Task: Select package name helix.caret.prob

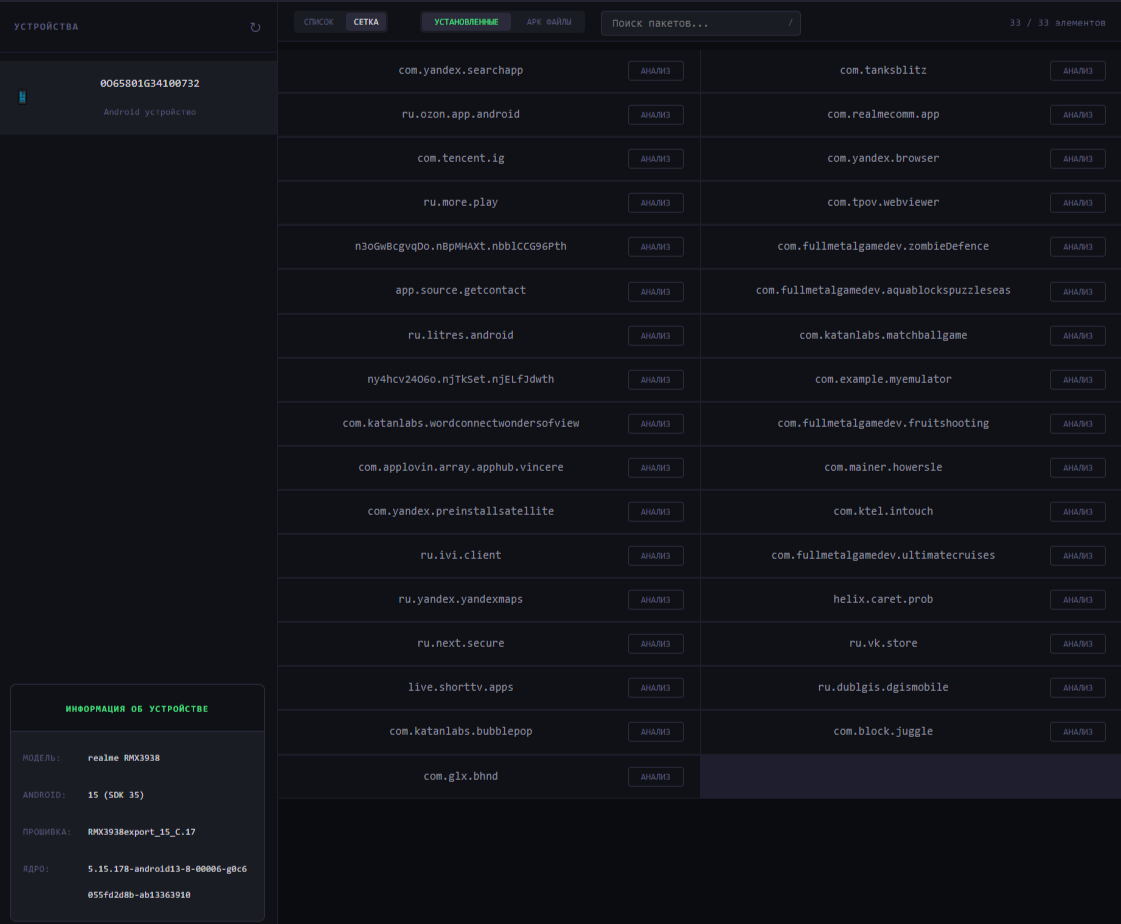Action: [883, 599]
